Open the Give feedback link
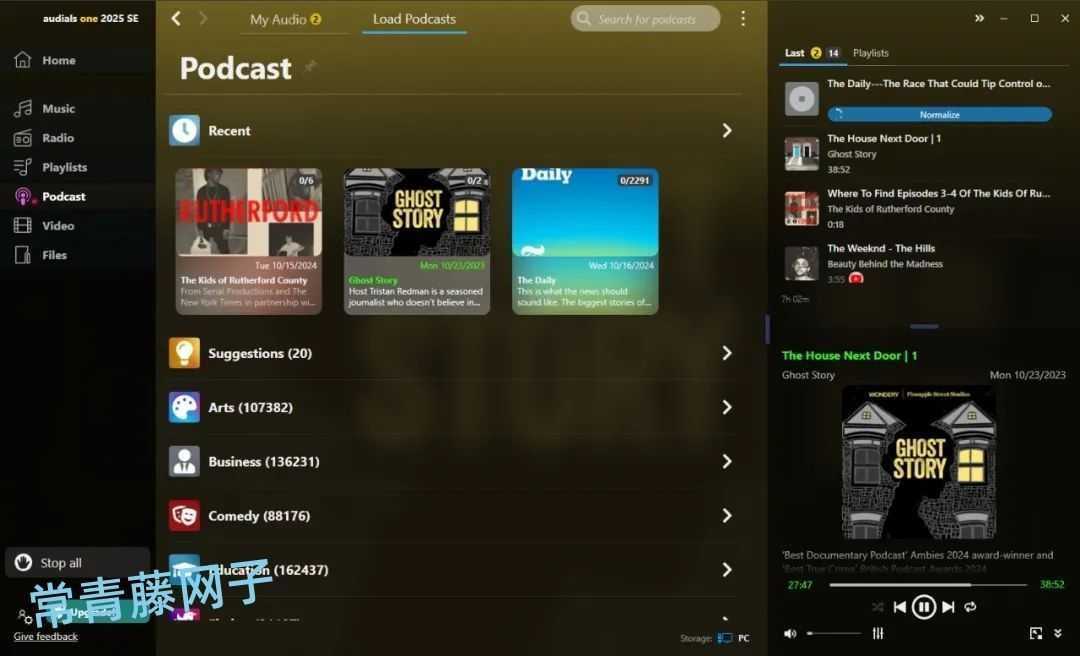Viewport: 1080px width, 656px height. coord(45,637)
